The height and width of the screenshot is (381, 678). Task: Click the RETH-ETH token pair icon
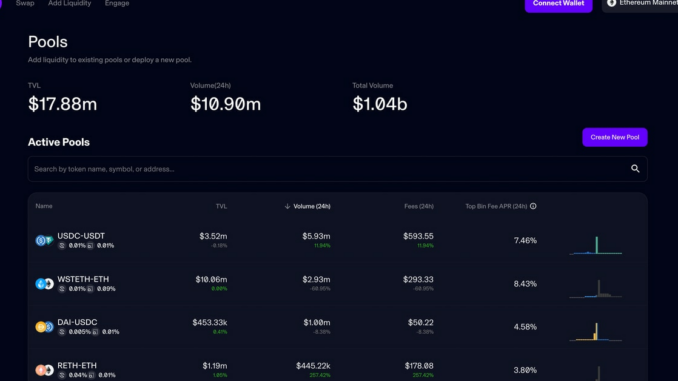pos(44,370)
